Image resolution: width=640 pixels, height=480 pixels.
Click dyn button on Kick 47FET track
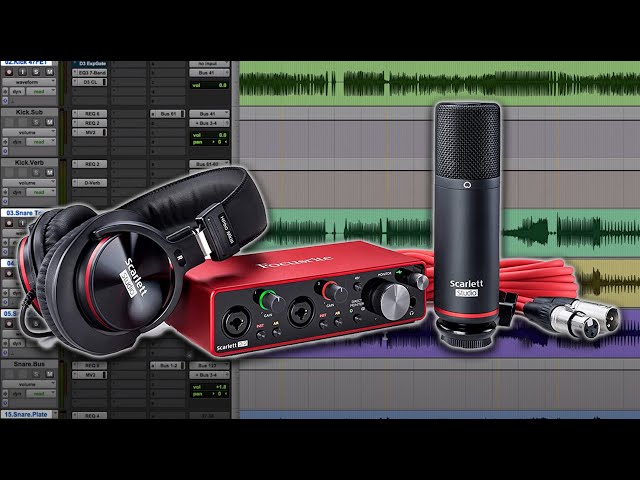[x=17, y=91]
